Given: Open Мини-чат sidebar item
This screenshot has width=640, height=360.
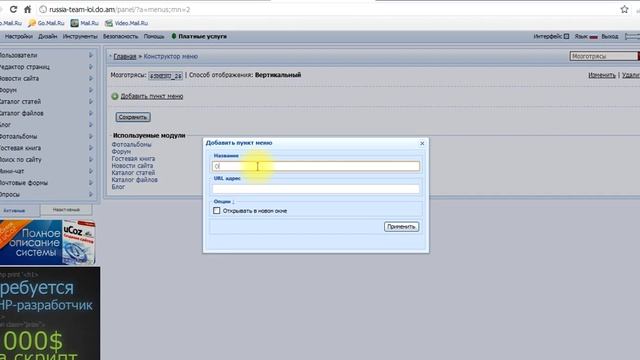Looking at the screenshot, I should (12, 171).
